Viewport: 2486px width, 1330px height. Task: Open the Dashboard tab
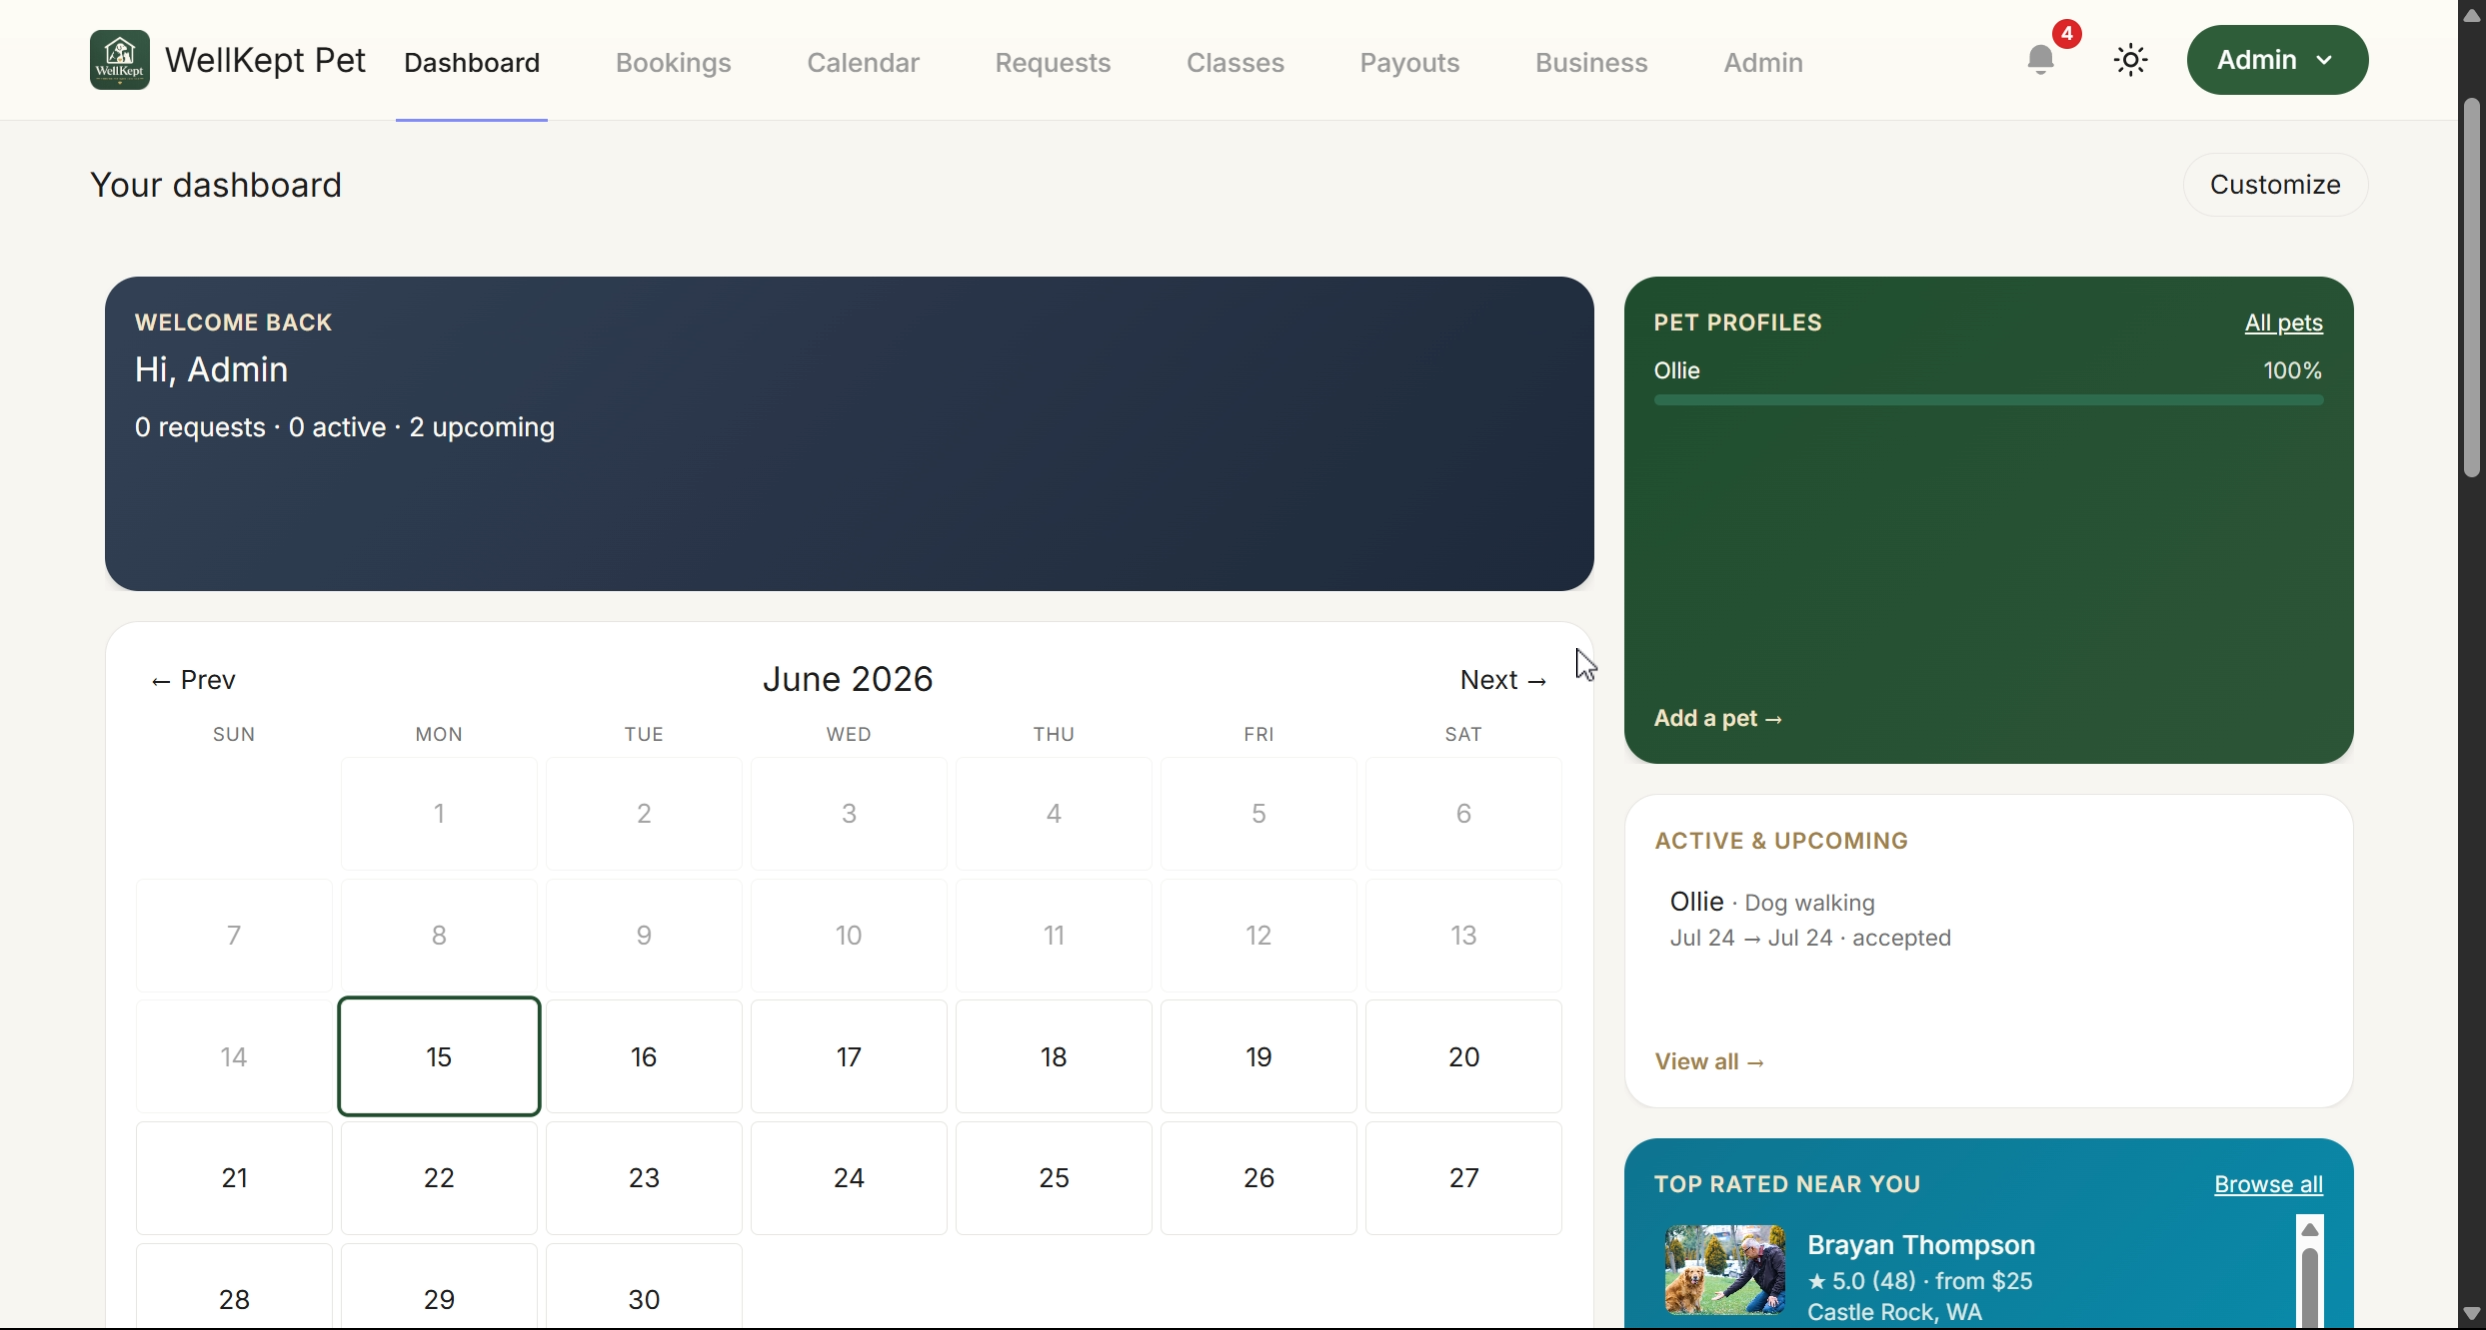472,62
